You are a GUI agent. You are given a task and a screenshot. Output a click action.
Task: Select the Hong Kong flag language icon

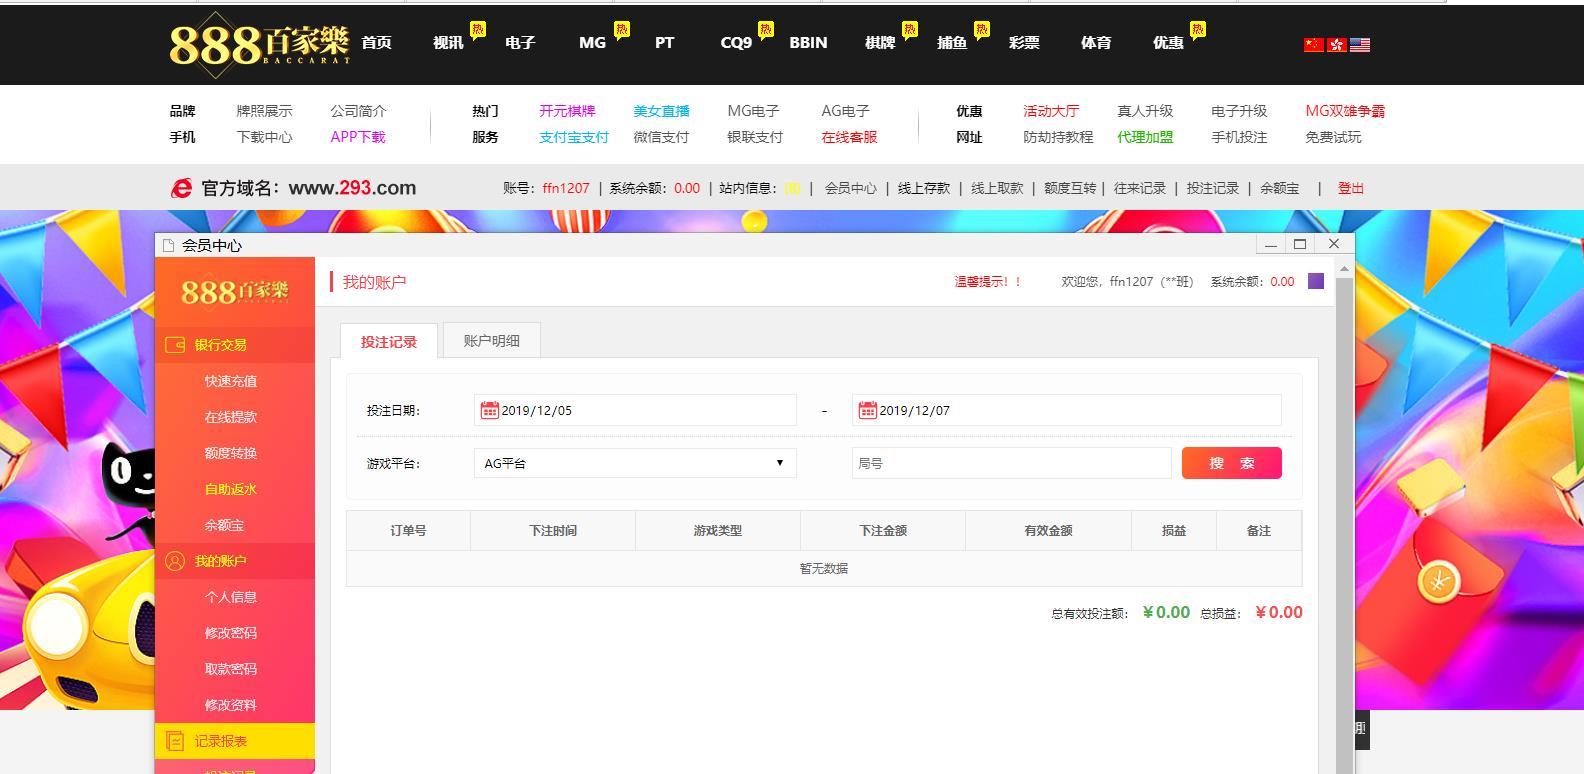click(1336, 44)
